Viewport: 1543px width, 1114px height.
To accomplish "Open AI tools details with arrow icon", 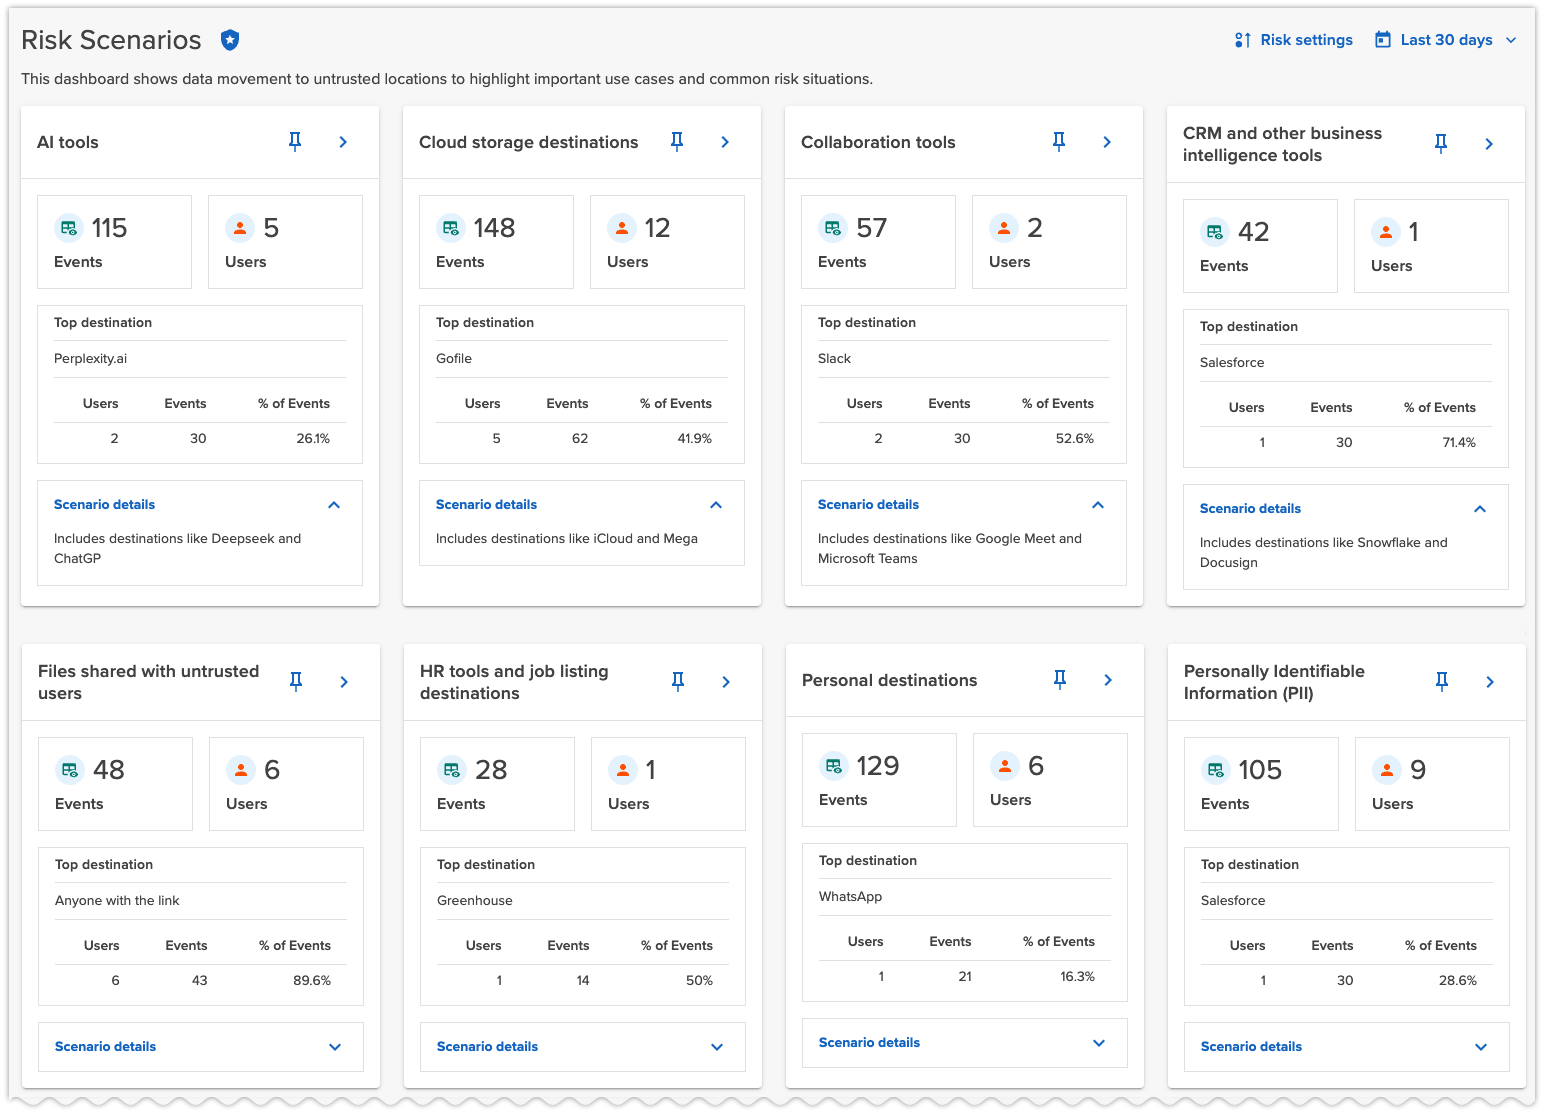I will point(343,142).
